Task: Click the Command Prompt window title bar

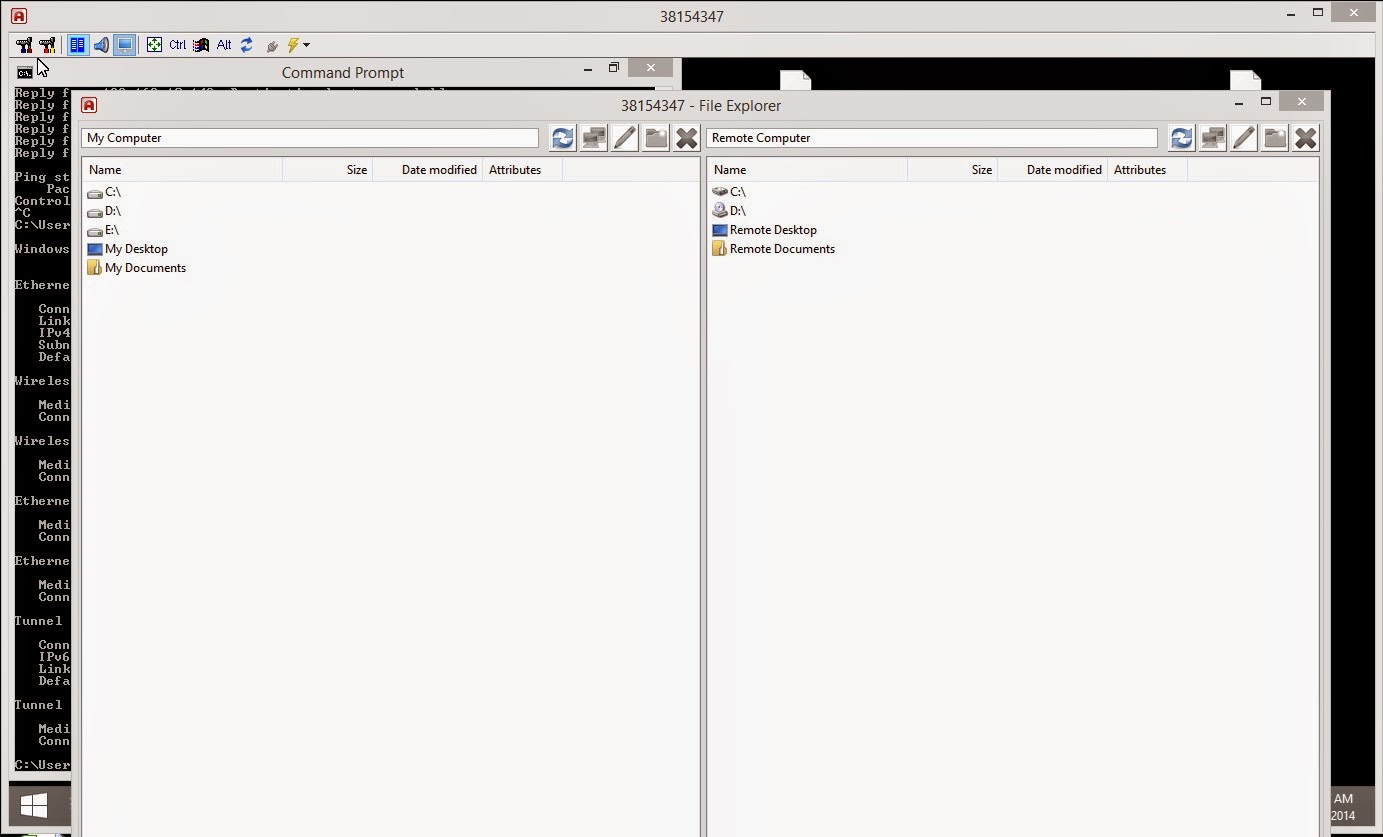Action: [343, 72]
